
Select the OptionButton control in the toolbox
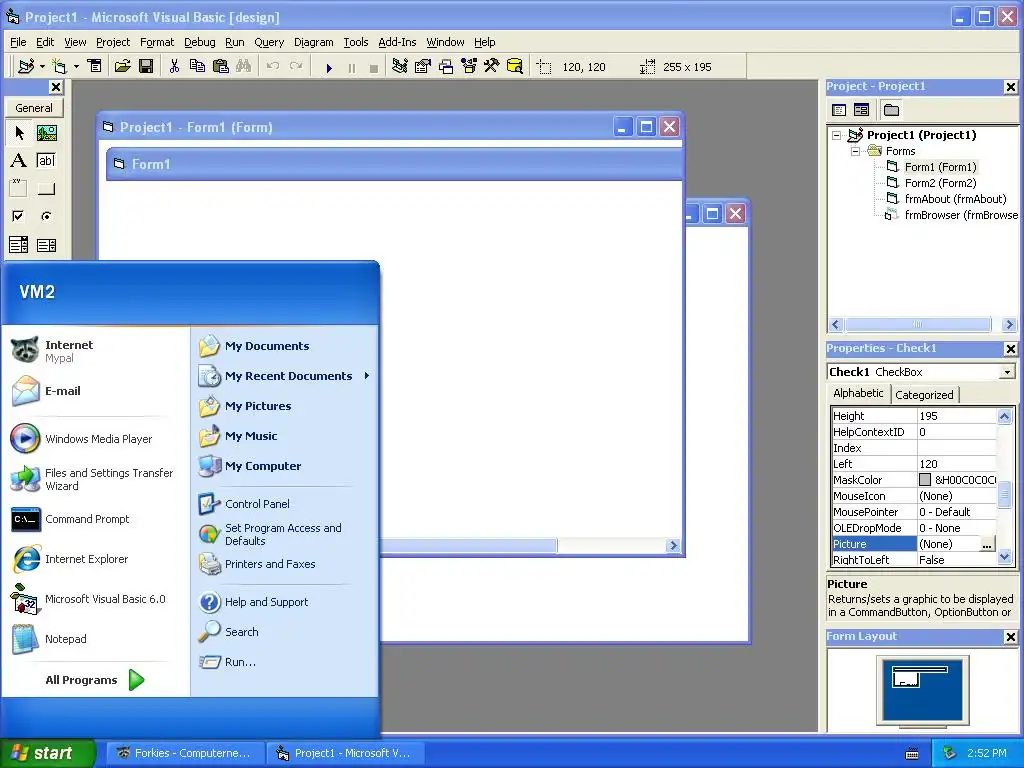pyautogui.click(x=46, y=216)
